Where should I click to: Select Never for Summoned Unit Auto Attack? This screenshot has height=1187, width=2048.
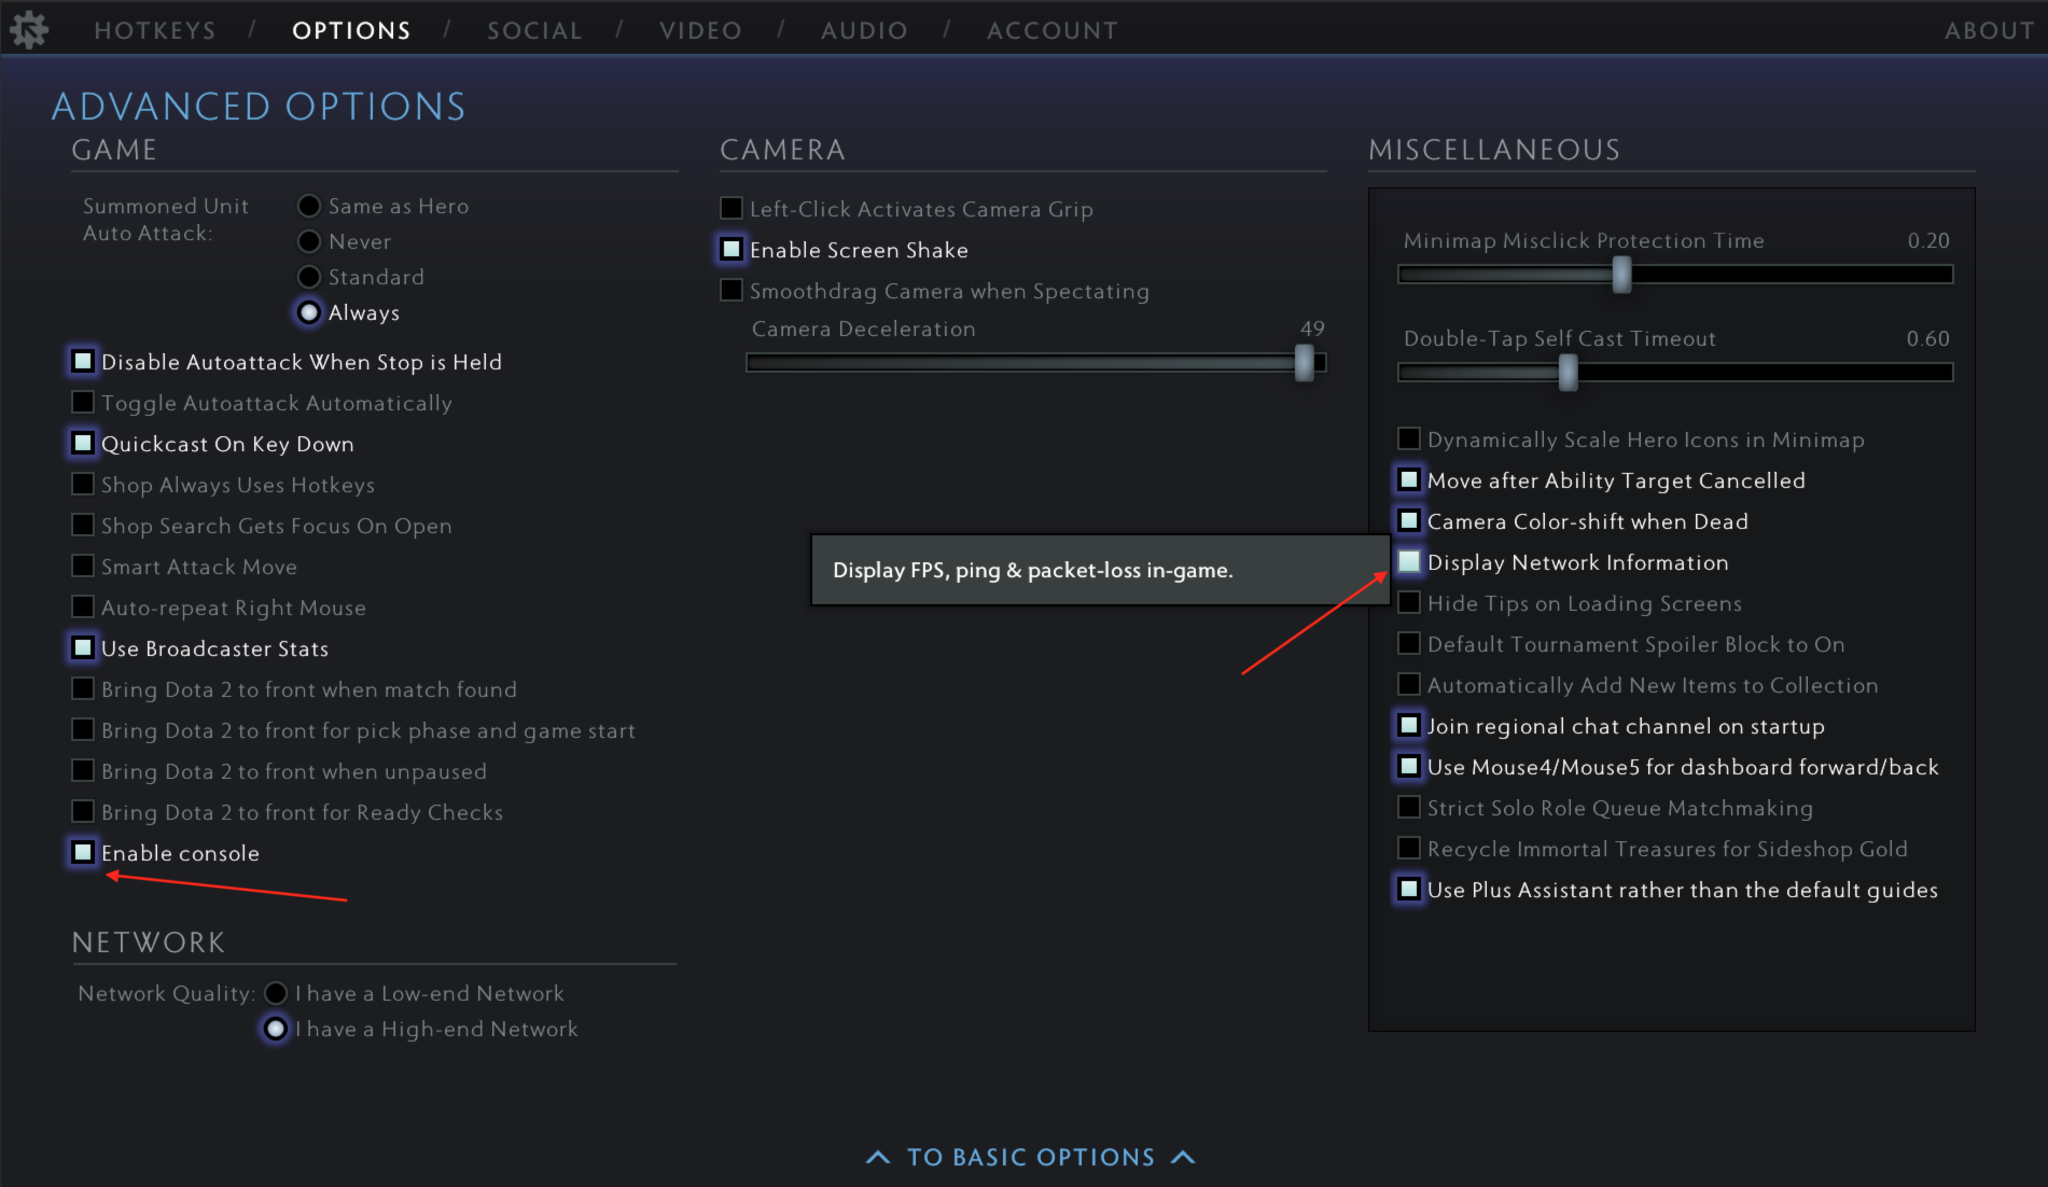[x=309, y=241]
